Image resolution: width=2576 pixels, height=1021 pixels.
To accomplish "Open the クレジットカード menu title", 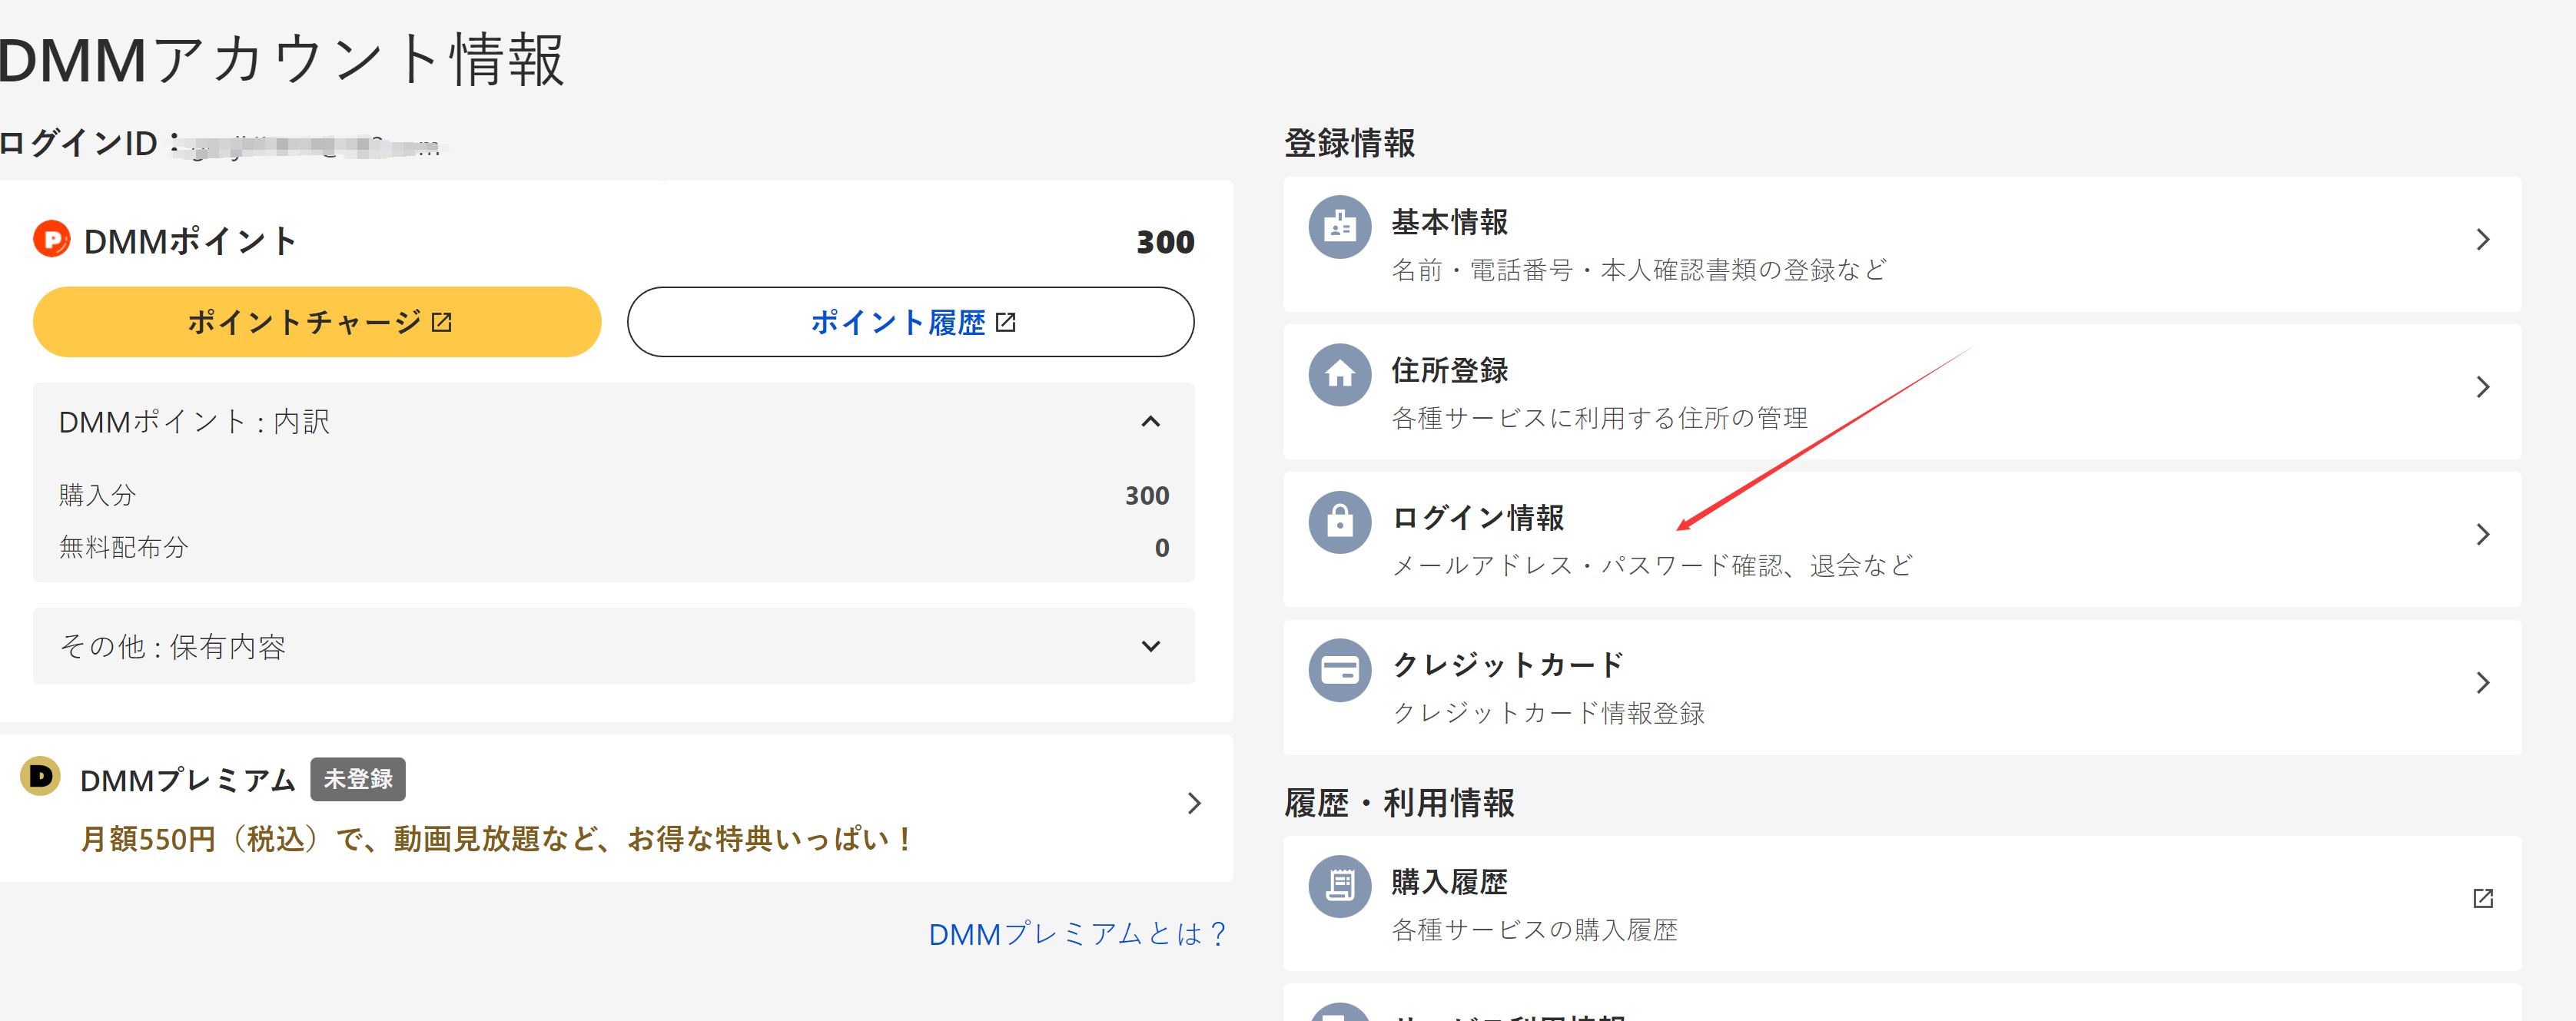I will click(x=1508, y=665).
